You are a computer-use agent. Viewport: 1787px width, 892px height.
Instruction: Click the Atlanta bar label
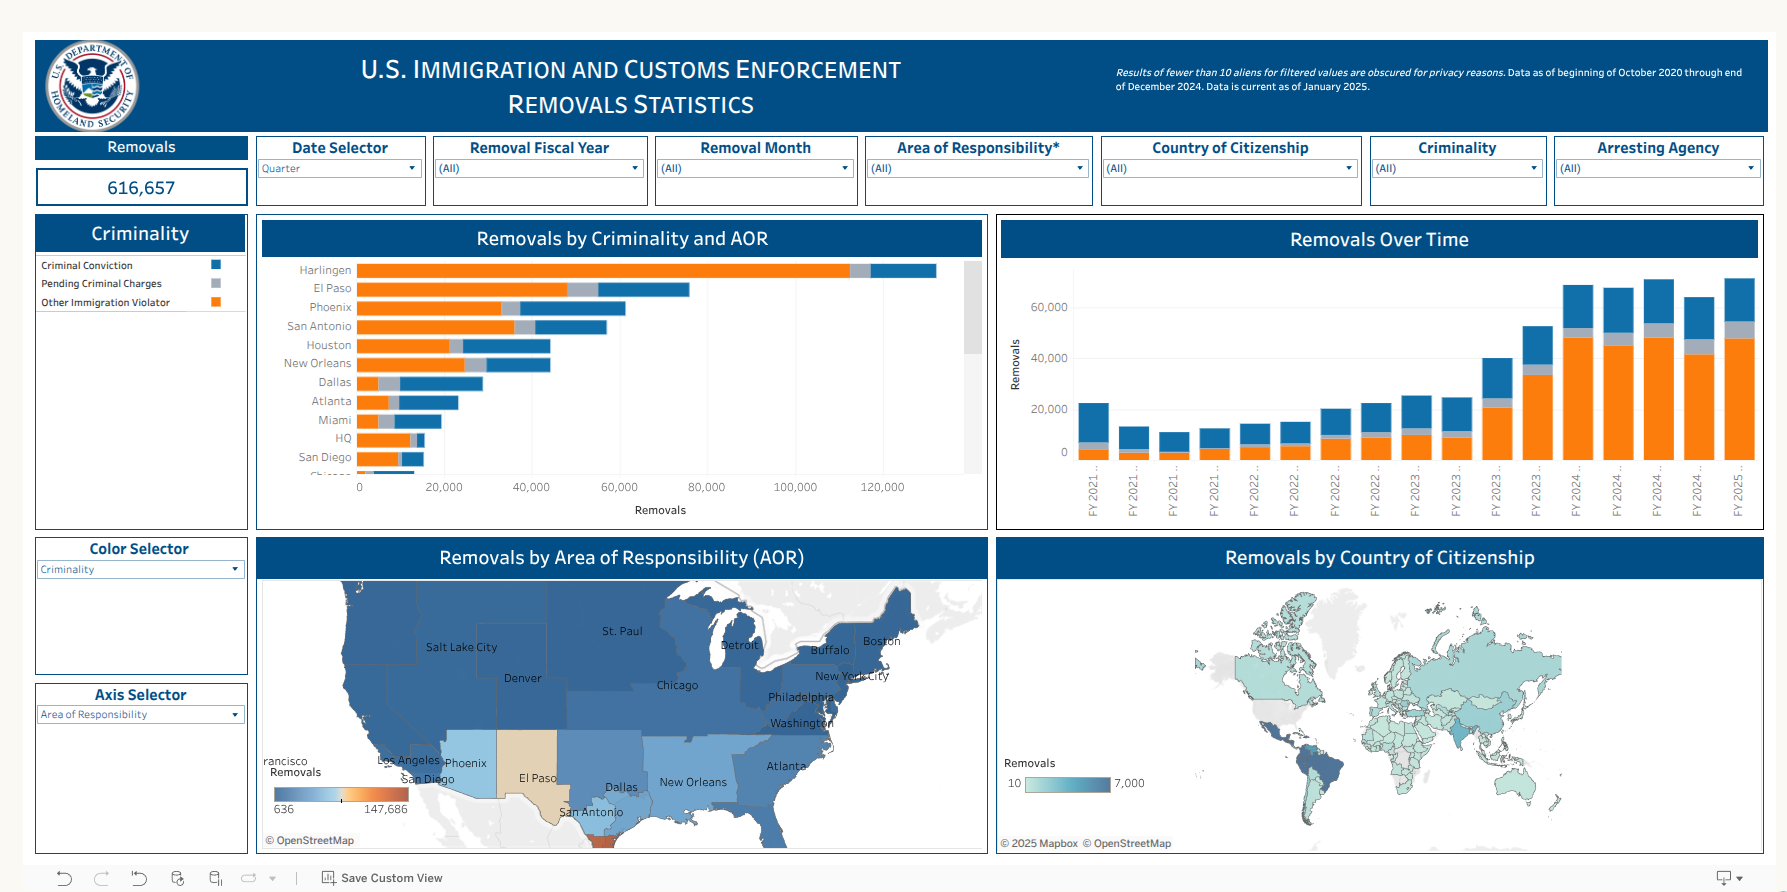click(331, 402)
